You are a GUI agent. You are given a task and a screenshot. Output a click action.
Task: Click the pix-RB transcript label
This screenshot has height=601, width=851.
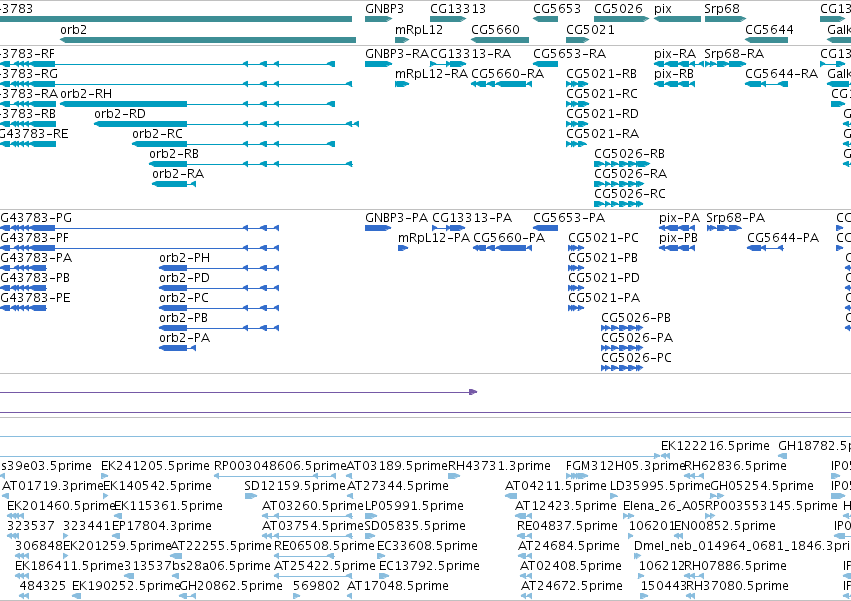[x=674, y=73]
